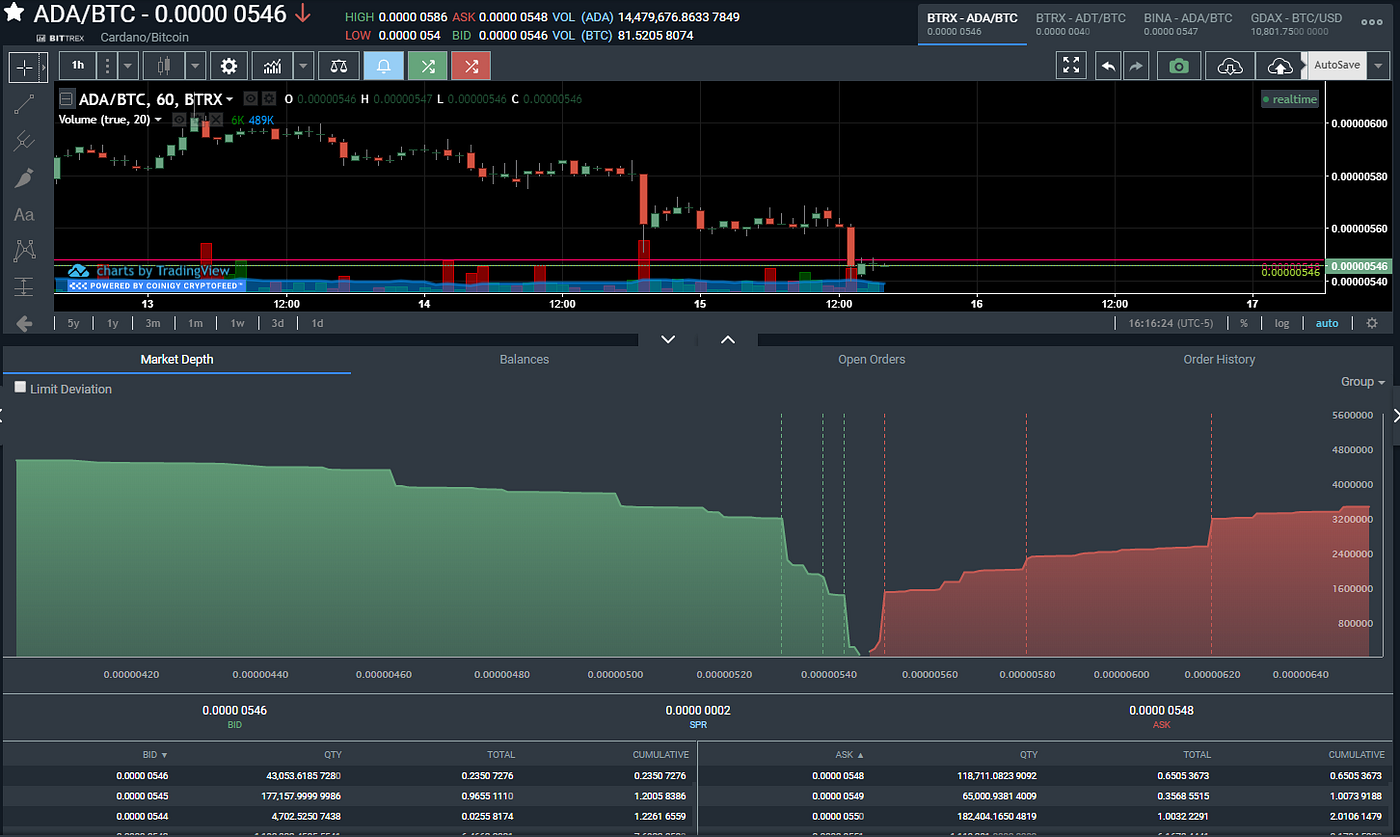Image resolution: width=1400 pixels, height=837 pixels.
Task: Open chart settings gear in top toolbar
Action: [229, 66]
